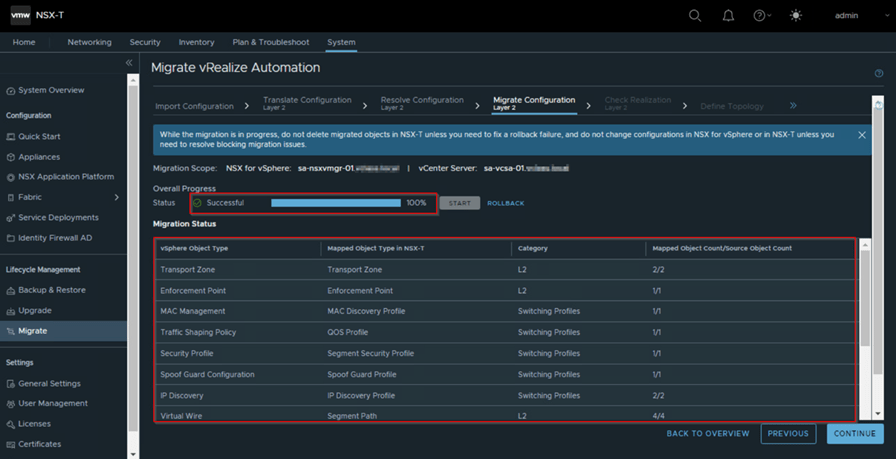This screenshot has width=896, height=459.
Task: Open the notifications bell icon
Action: pos(728,16)
